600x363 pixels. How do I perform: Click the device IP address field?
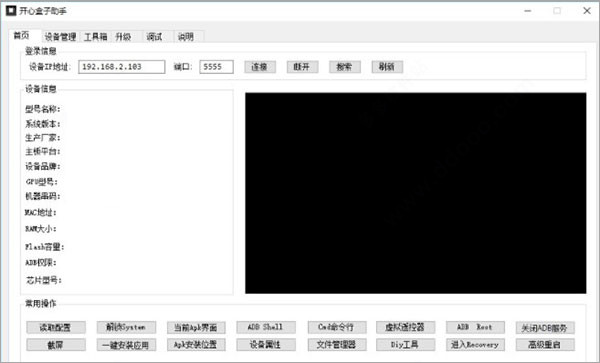tap(122, 67)
